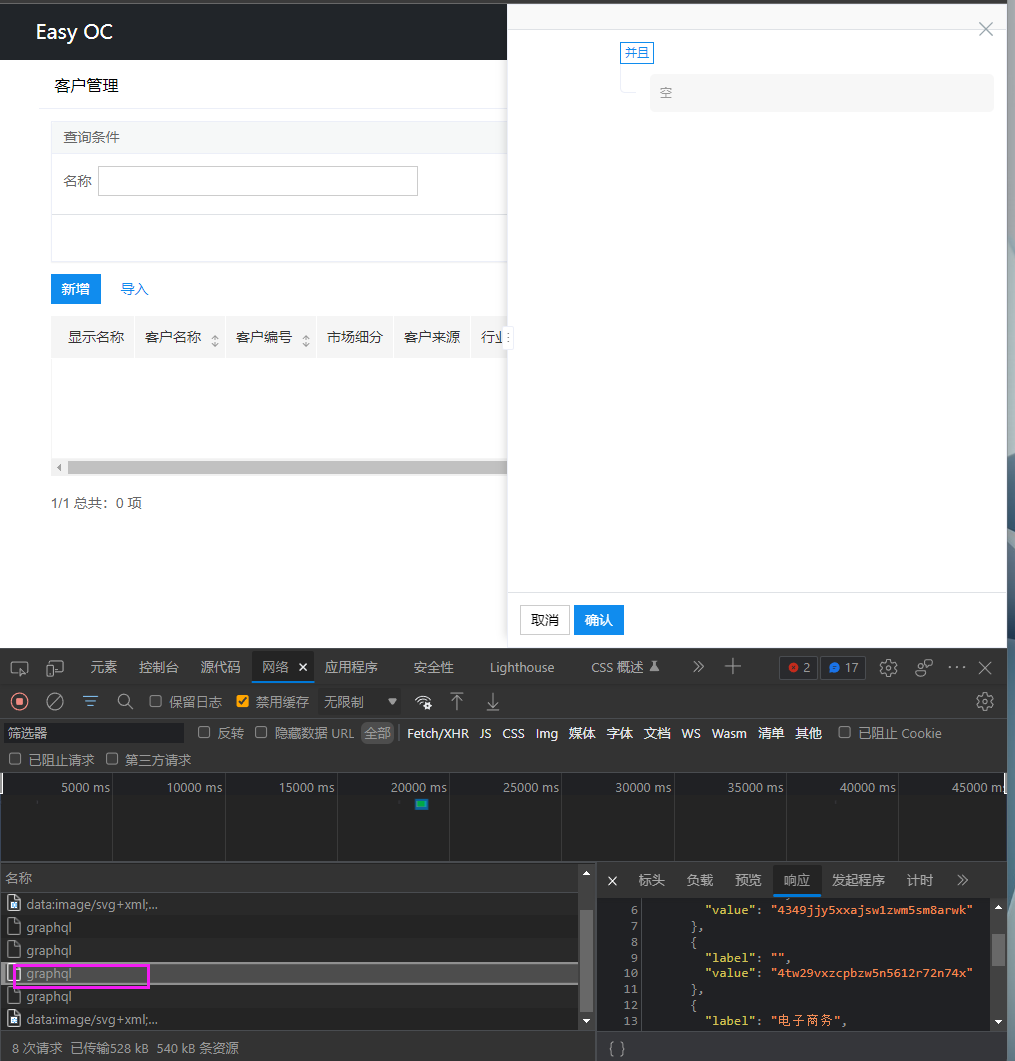The height and width of the screenshot is (1061, 1015).
Task: Click the messages badge showing 17
Action: [x=843, y=668]
